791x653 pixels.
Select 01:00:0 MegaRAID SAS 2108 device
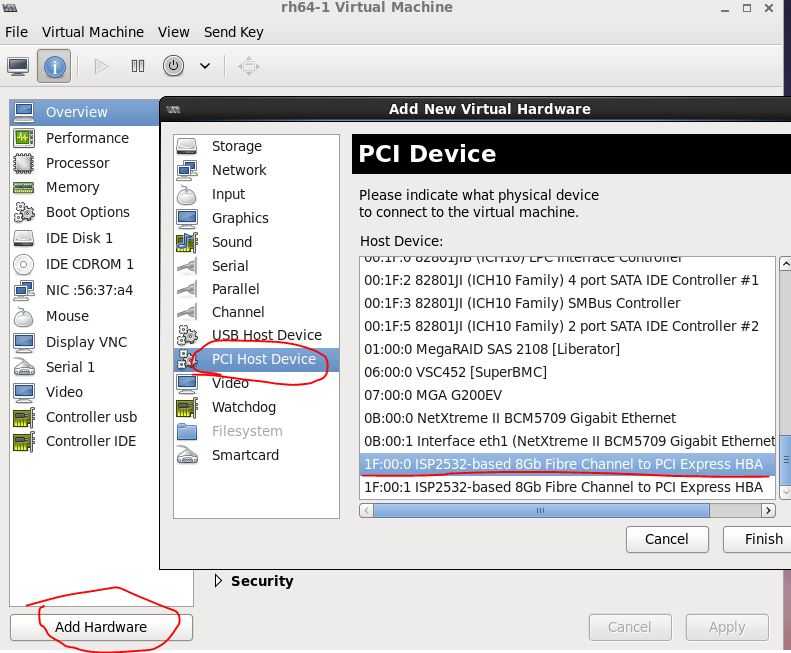click(x=568, y=349)
